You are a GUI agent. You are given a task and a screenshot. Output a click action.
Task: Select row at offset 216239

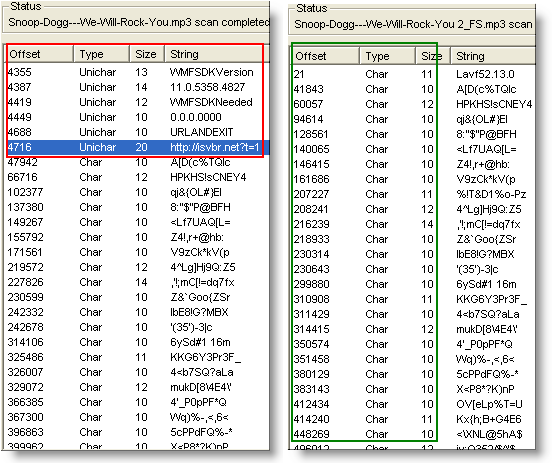click(413, 224)
